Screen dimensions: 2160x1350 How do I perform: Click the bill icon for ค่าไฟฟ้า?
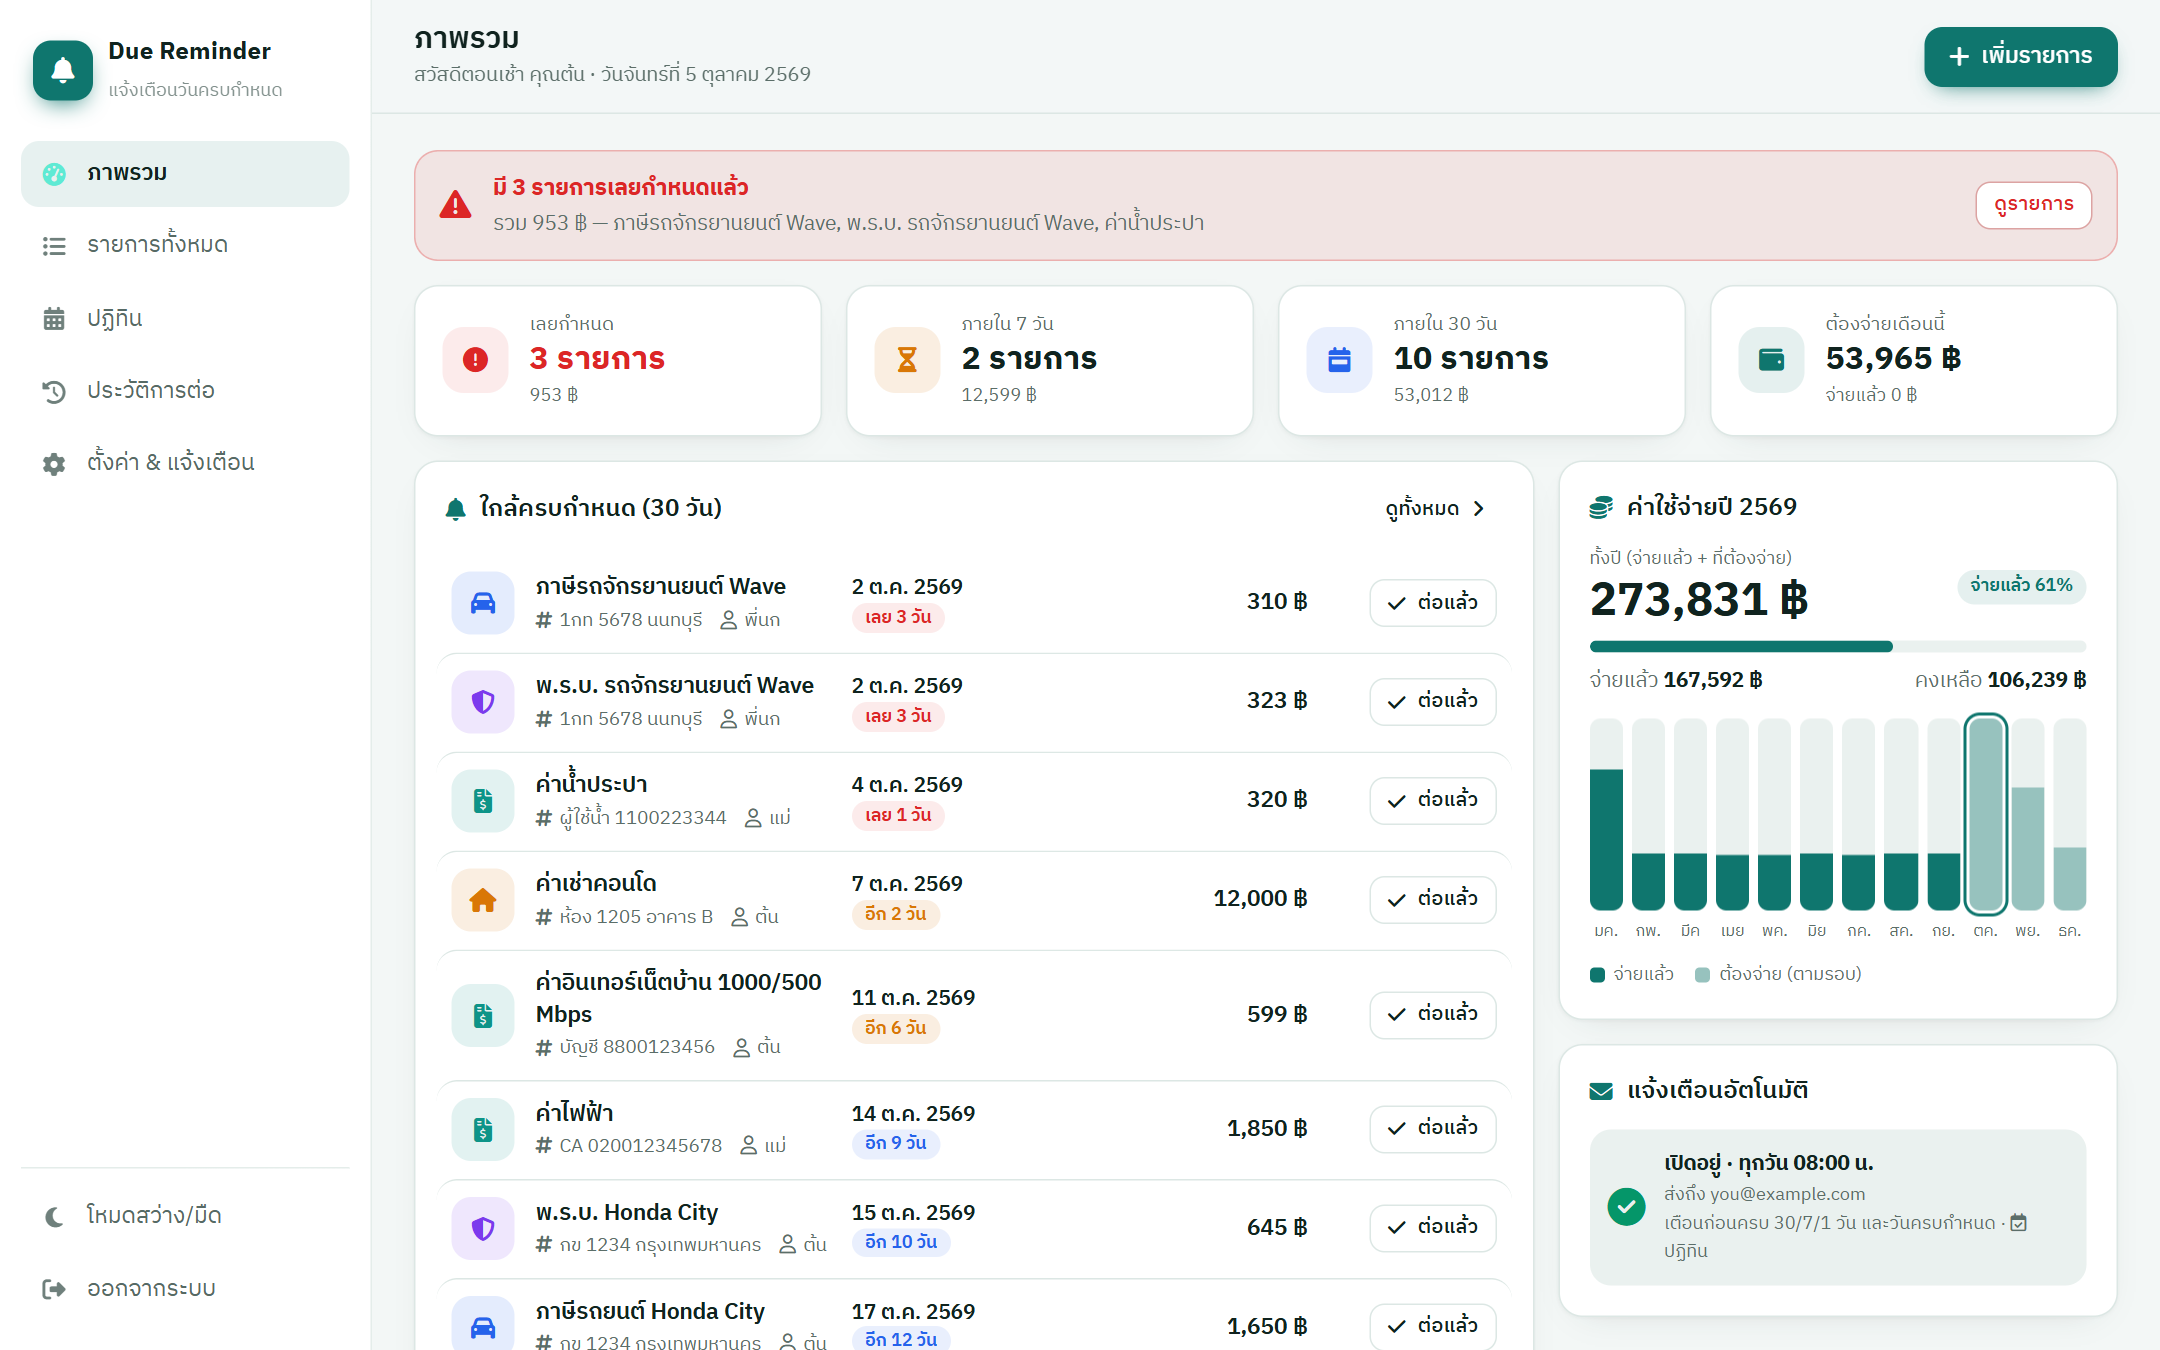(483, 1129)
